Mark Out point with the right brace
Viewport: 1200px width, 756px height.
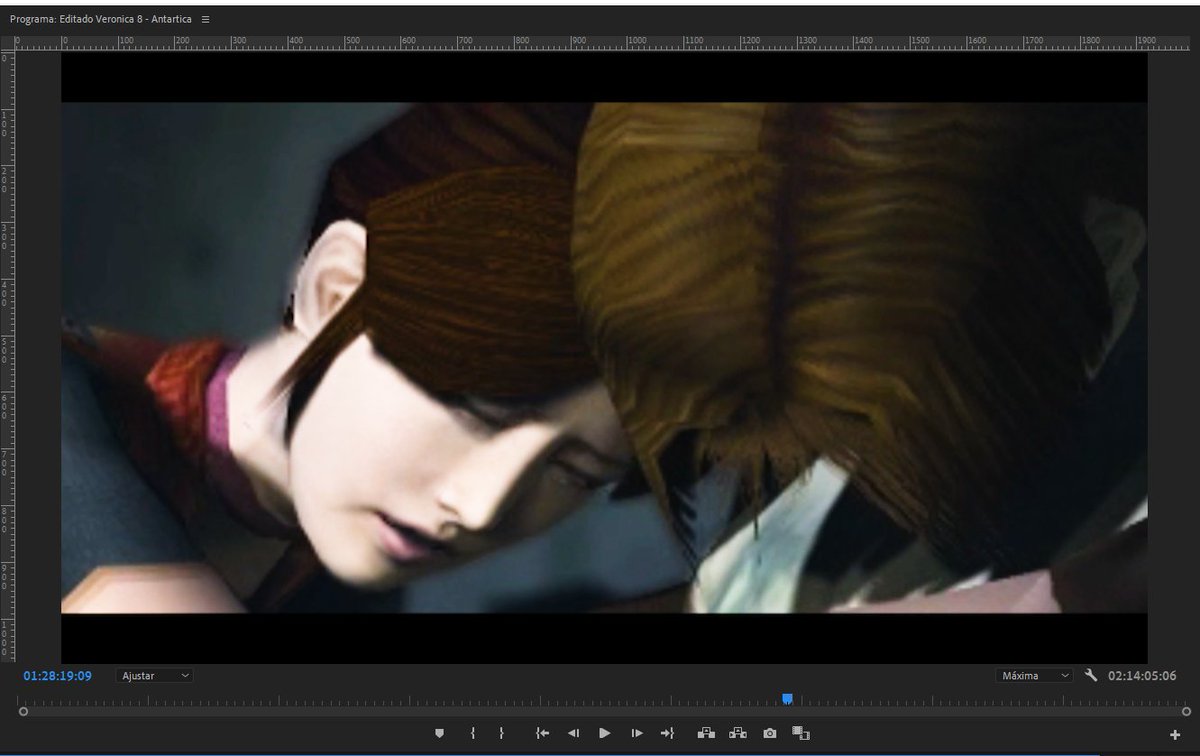tap(501, 733)
